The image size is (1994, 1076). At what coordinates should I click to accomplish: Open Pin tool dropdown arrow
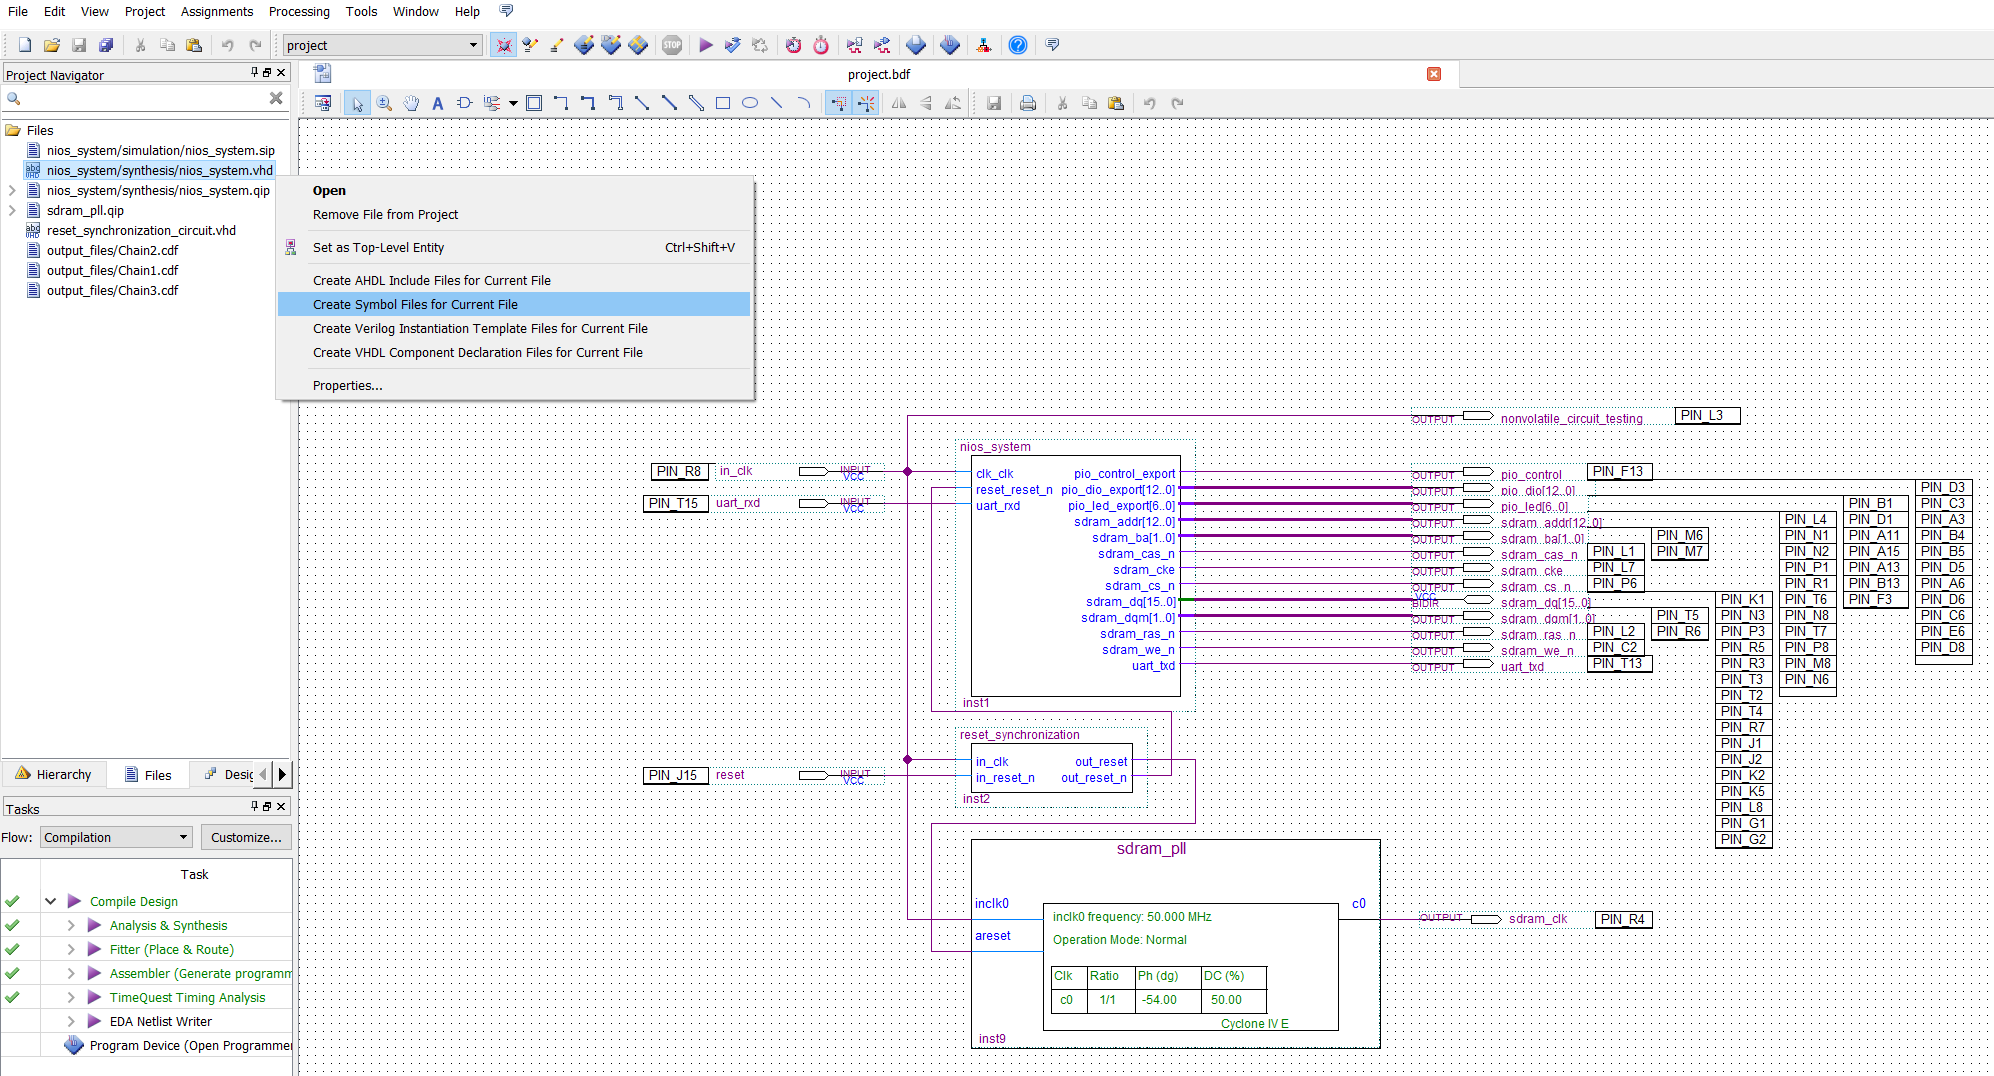tap(513, 103)
